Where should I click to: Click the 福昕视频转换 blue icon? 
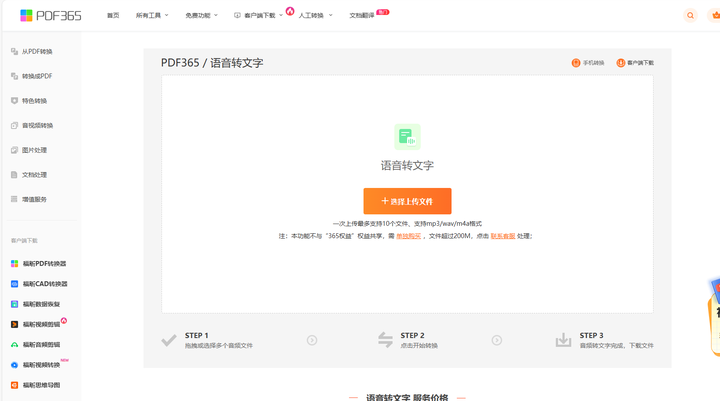coord(14,365)
